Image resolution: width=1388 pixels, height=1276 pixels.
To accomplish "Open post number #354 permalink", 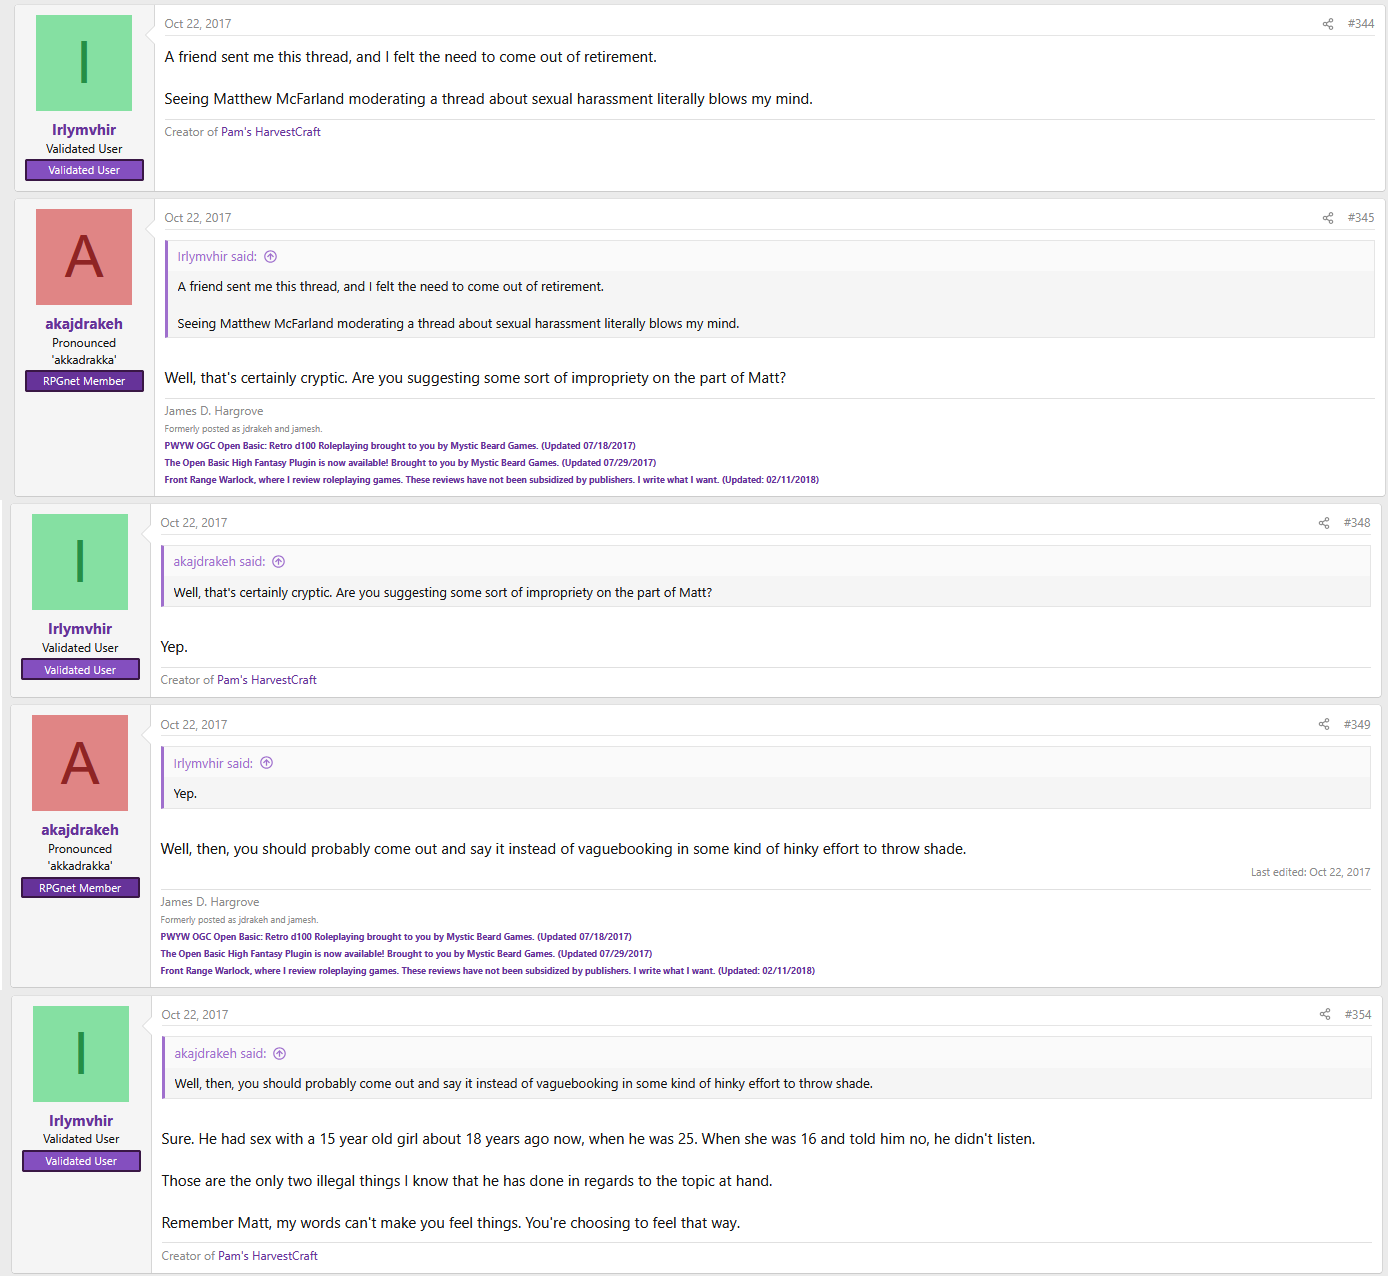I will 1358,1015.
